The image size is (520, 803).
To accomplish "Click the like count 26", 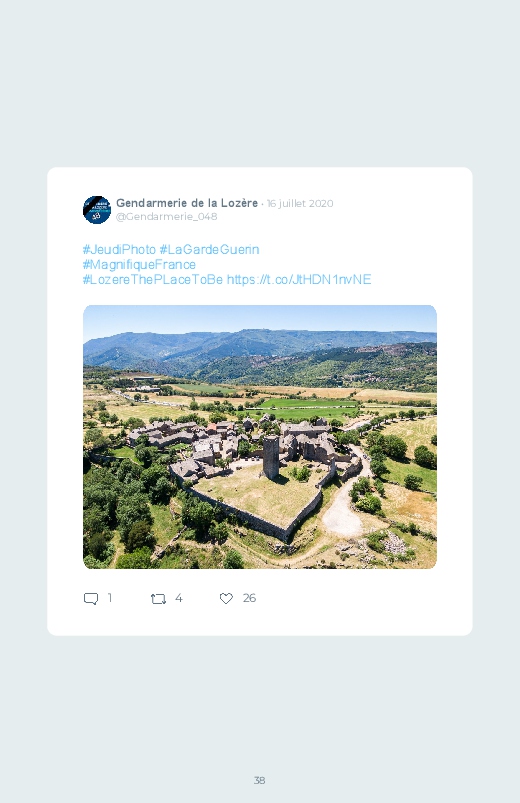I will (x=249, y=598).
